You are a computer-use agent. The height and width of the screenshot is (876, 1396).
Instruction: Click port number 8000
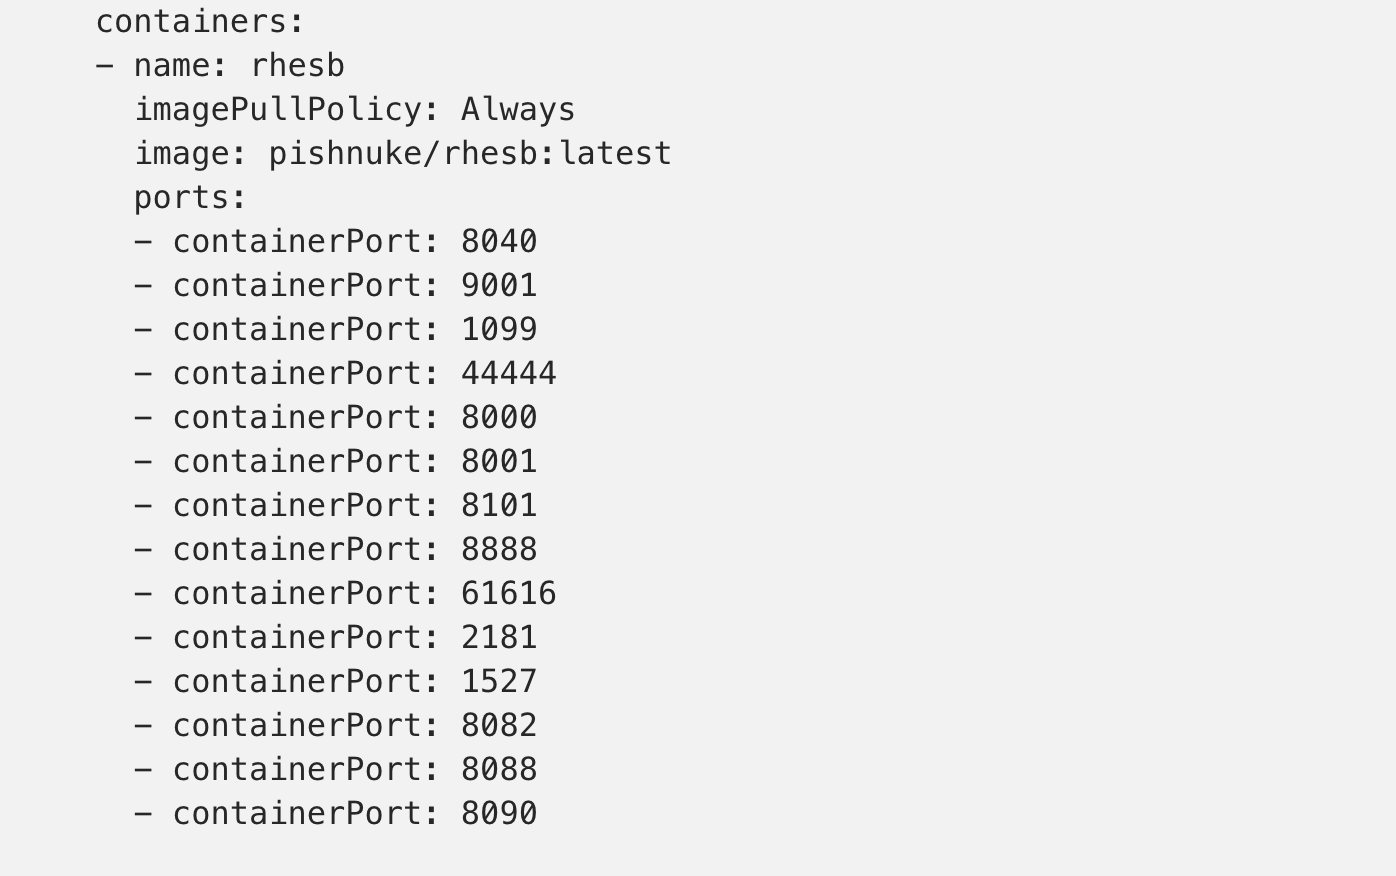click(x=499, y=417)
